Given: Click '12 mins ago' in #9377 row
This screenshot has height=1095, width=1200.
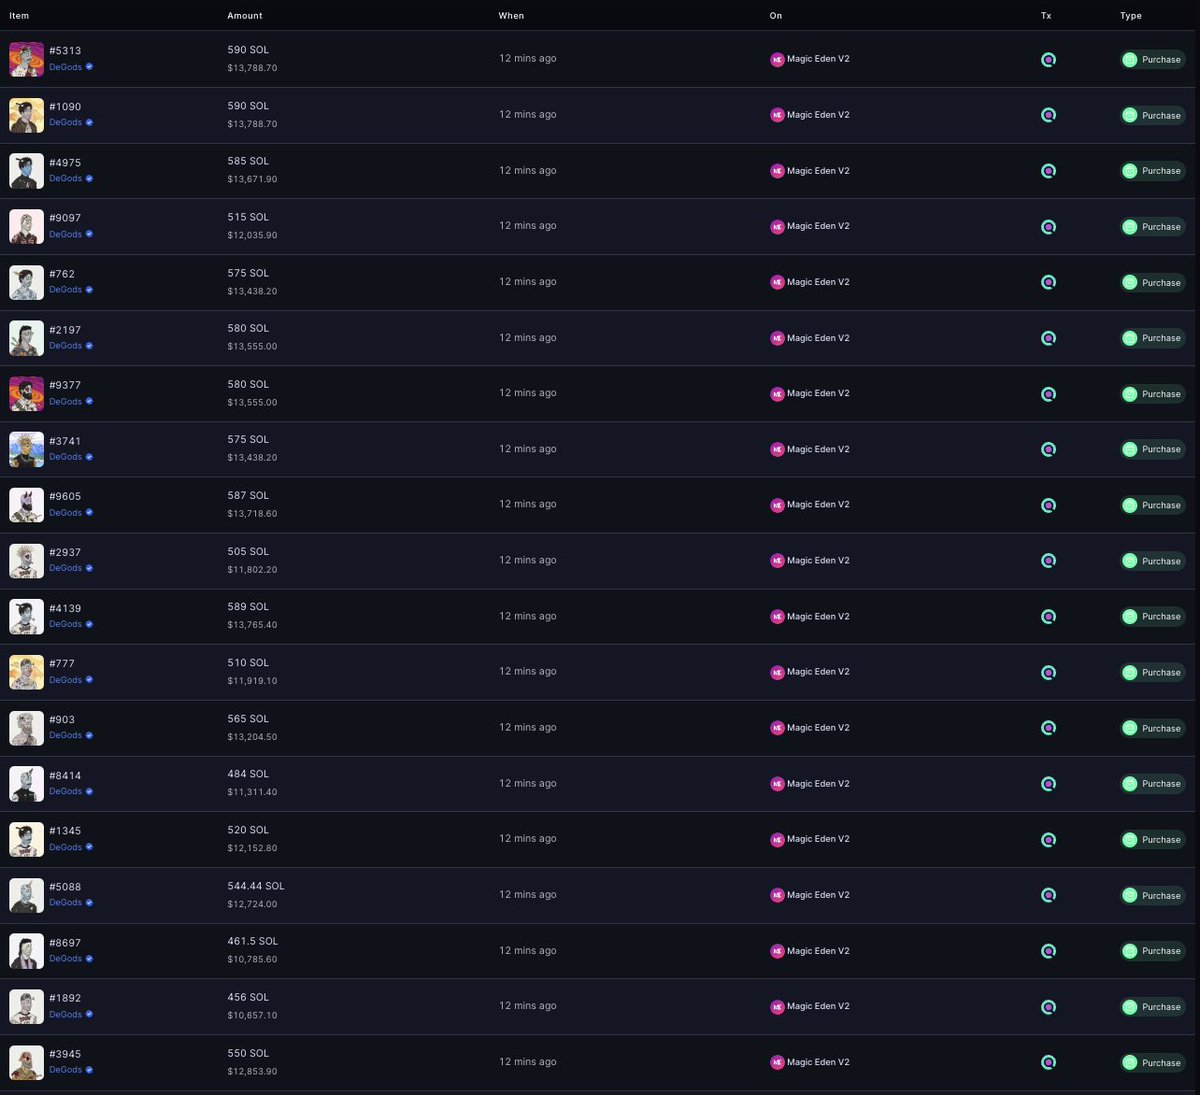Looking at the screenshot, I should coord(528,393).
